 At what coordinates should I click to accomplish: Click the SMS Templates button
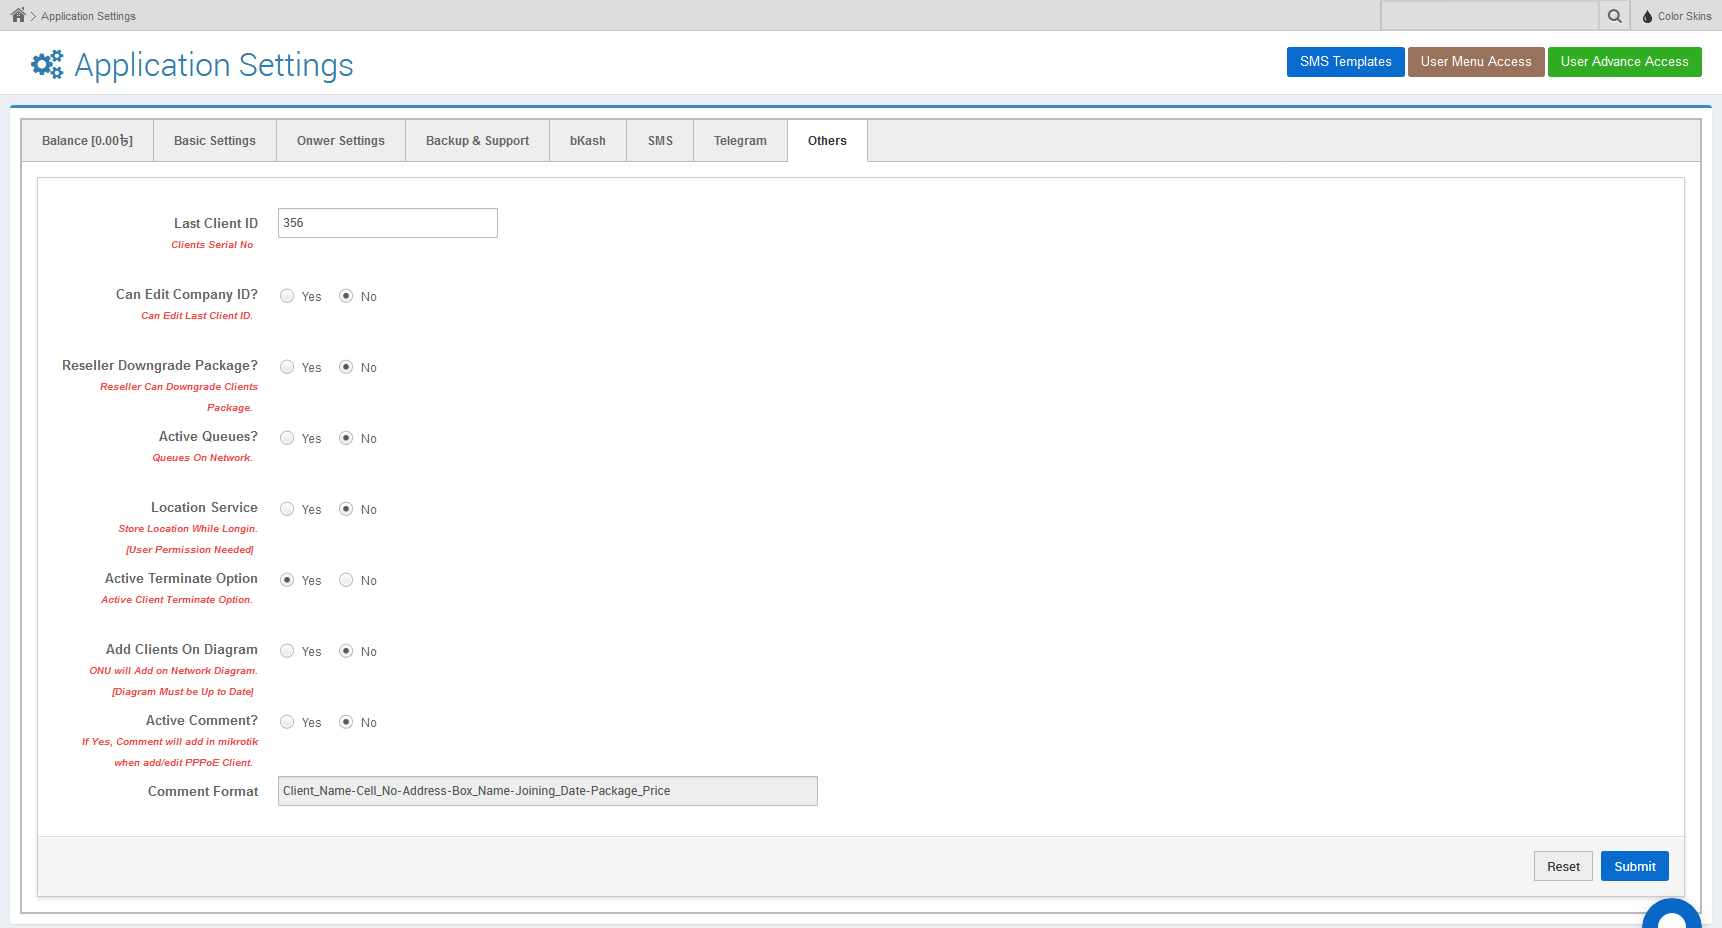tap(1345, 62)
